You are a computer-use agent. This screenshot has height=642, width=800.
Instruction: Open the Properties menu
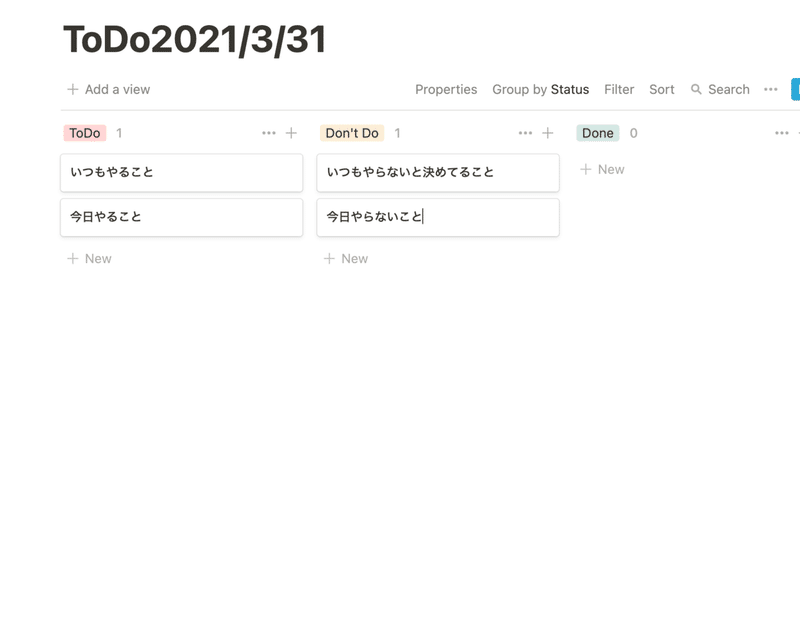[446, 89]
